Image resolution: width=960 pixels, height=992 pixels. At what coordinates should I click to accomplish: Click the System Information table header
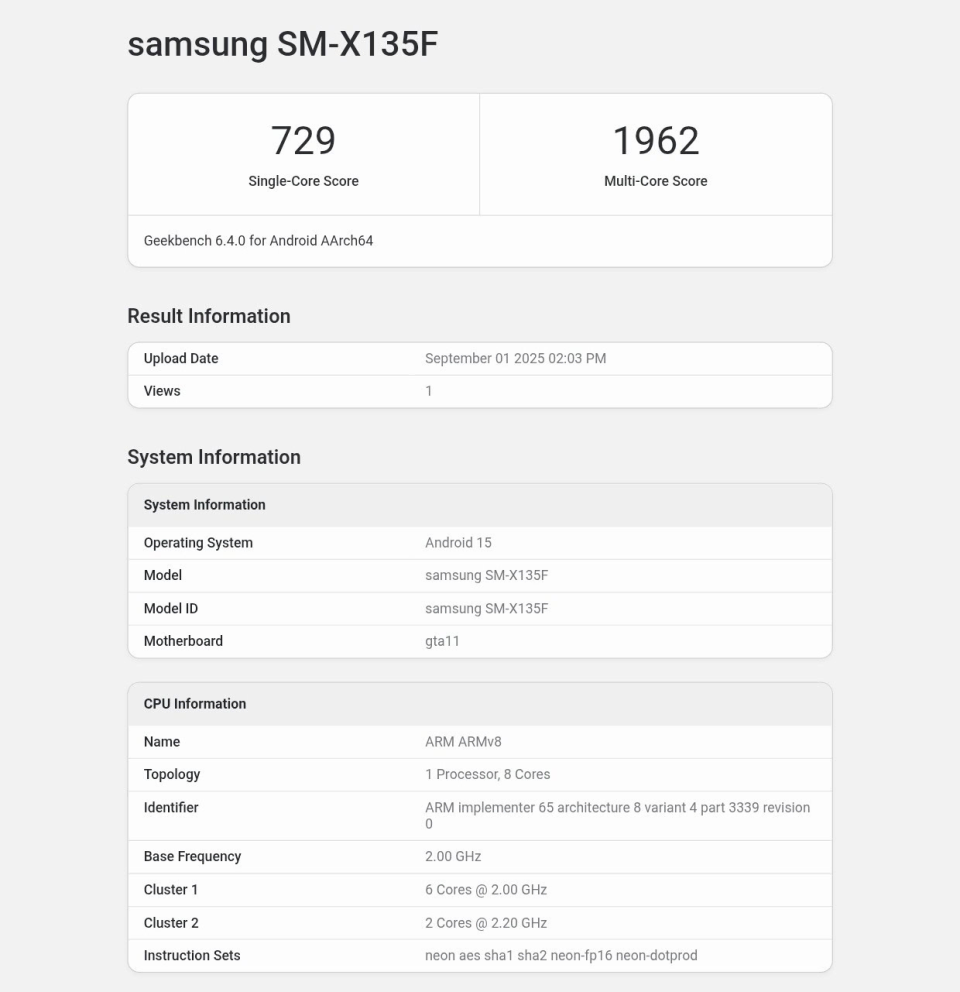[x=205, y=505]
